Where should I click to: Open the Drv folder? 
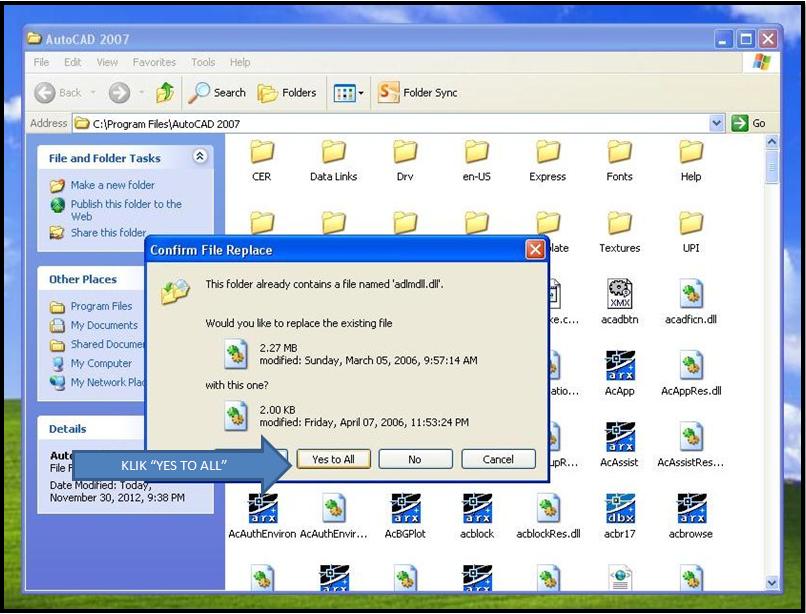[x=405, y=161]
